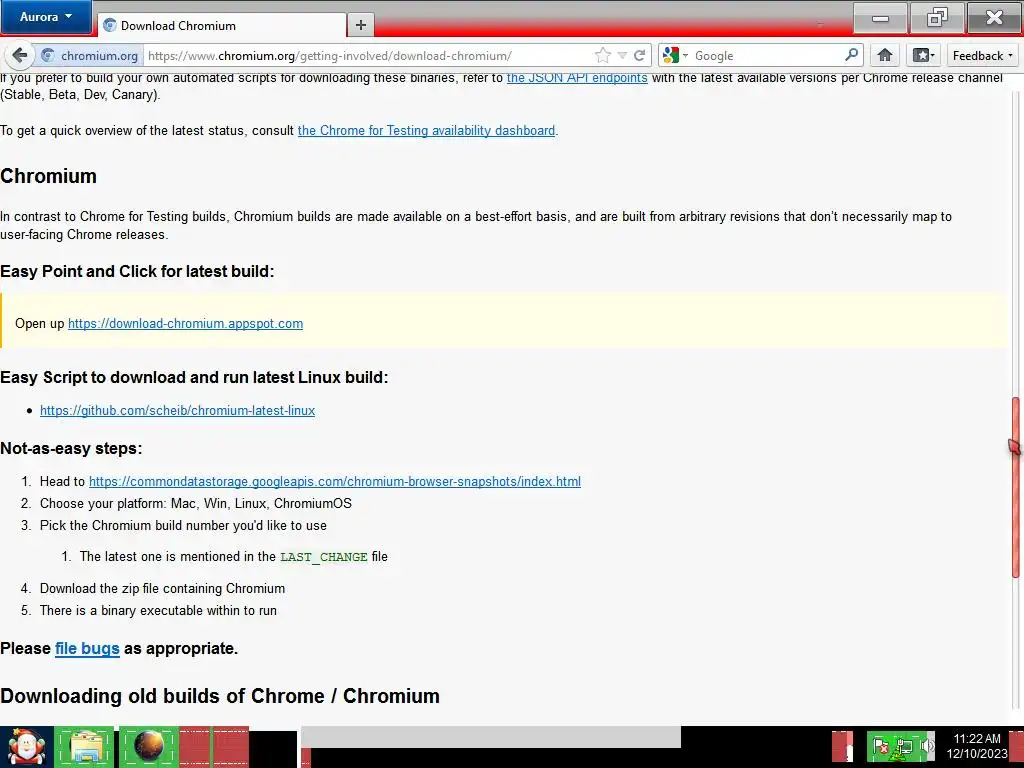1024x768 pixels.
Task: Click the Action Center flag tray icon
Action: pos(880,746)
